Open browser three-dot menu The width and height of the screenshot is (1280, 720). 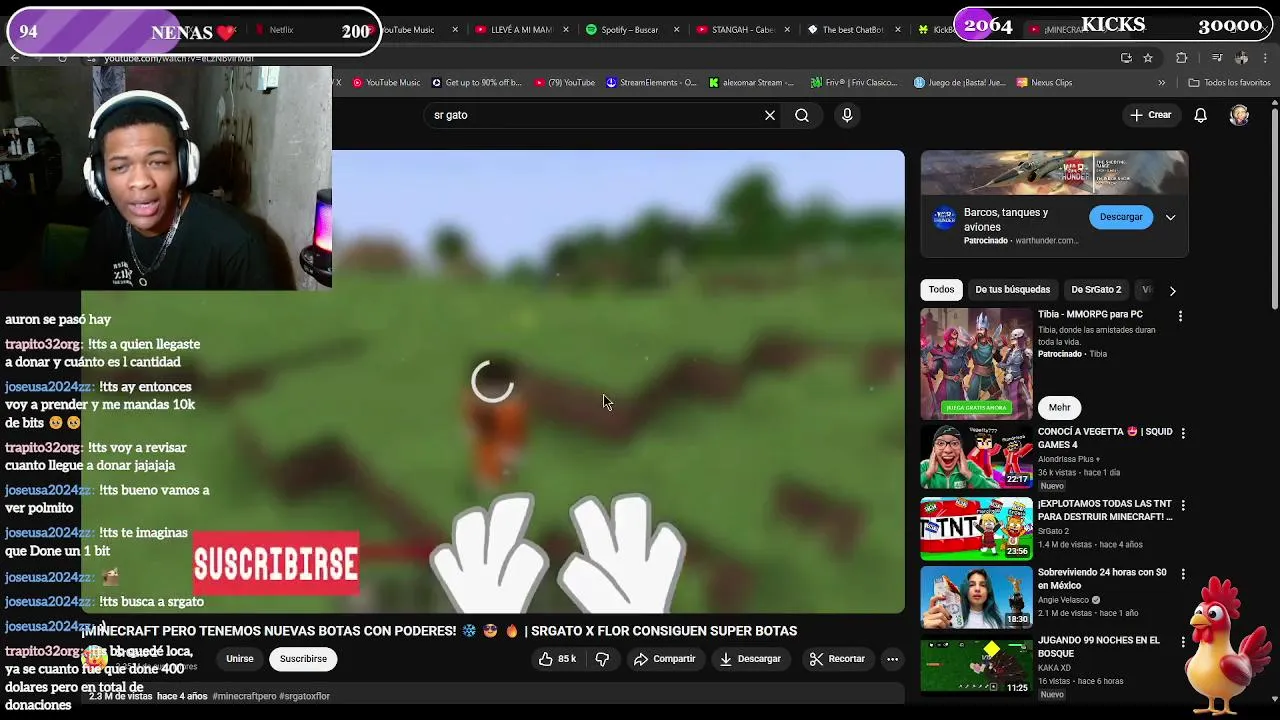click(1266, 58)
